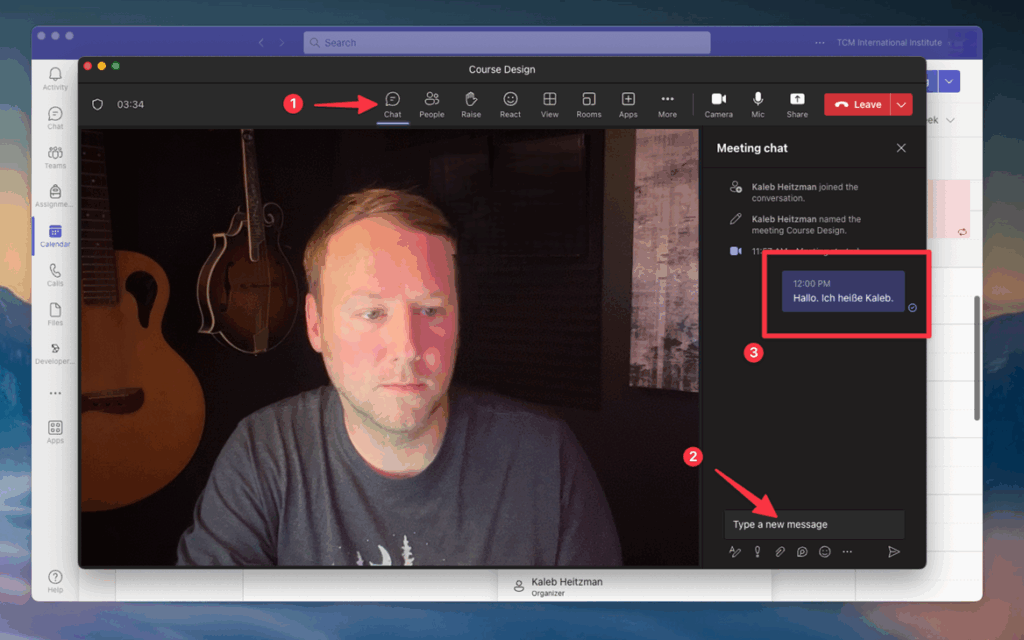The image size is (1024, 640).
Task: Click the red Leave button
Action: tap(857, 105)
